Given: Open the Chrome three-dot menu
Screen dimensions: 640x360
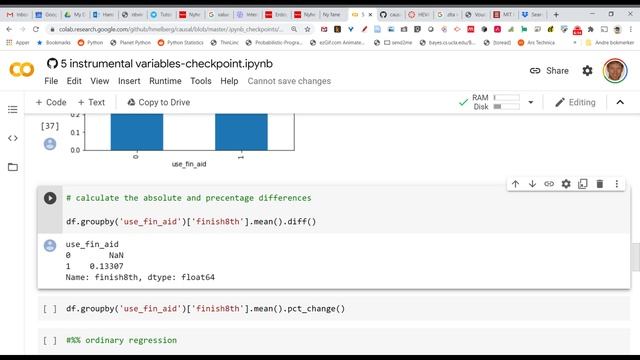Looking at the screenshot, I should tap(630, 29).
